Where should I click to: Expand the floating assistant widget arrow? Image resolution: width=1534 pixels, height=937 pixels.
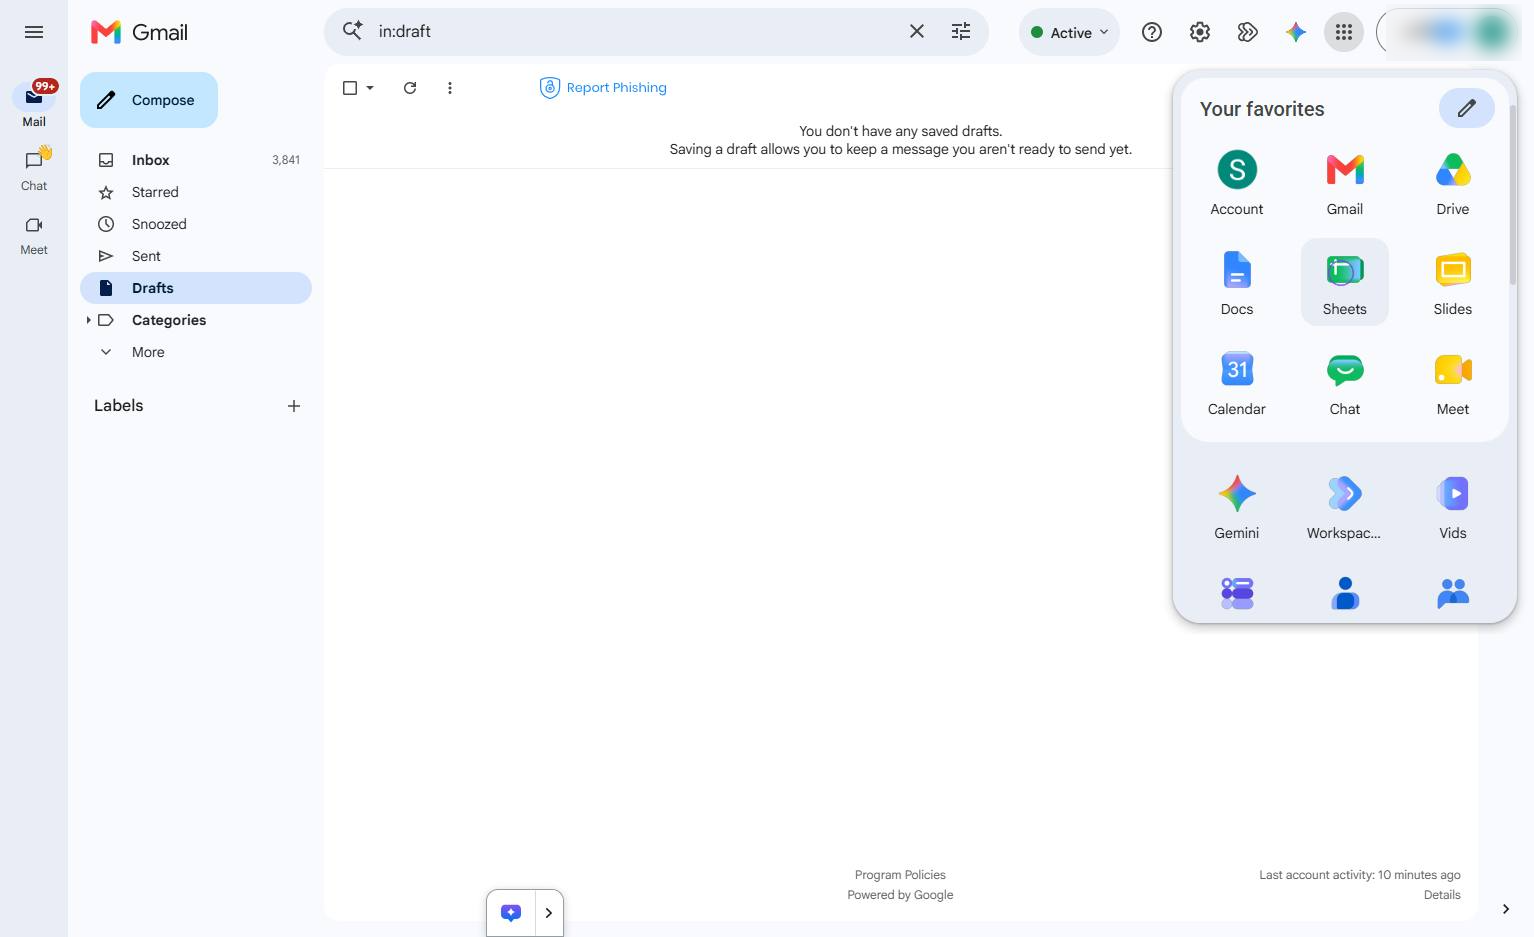(x=549, y=913)
